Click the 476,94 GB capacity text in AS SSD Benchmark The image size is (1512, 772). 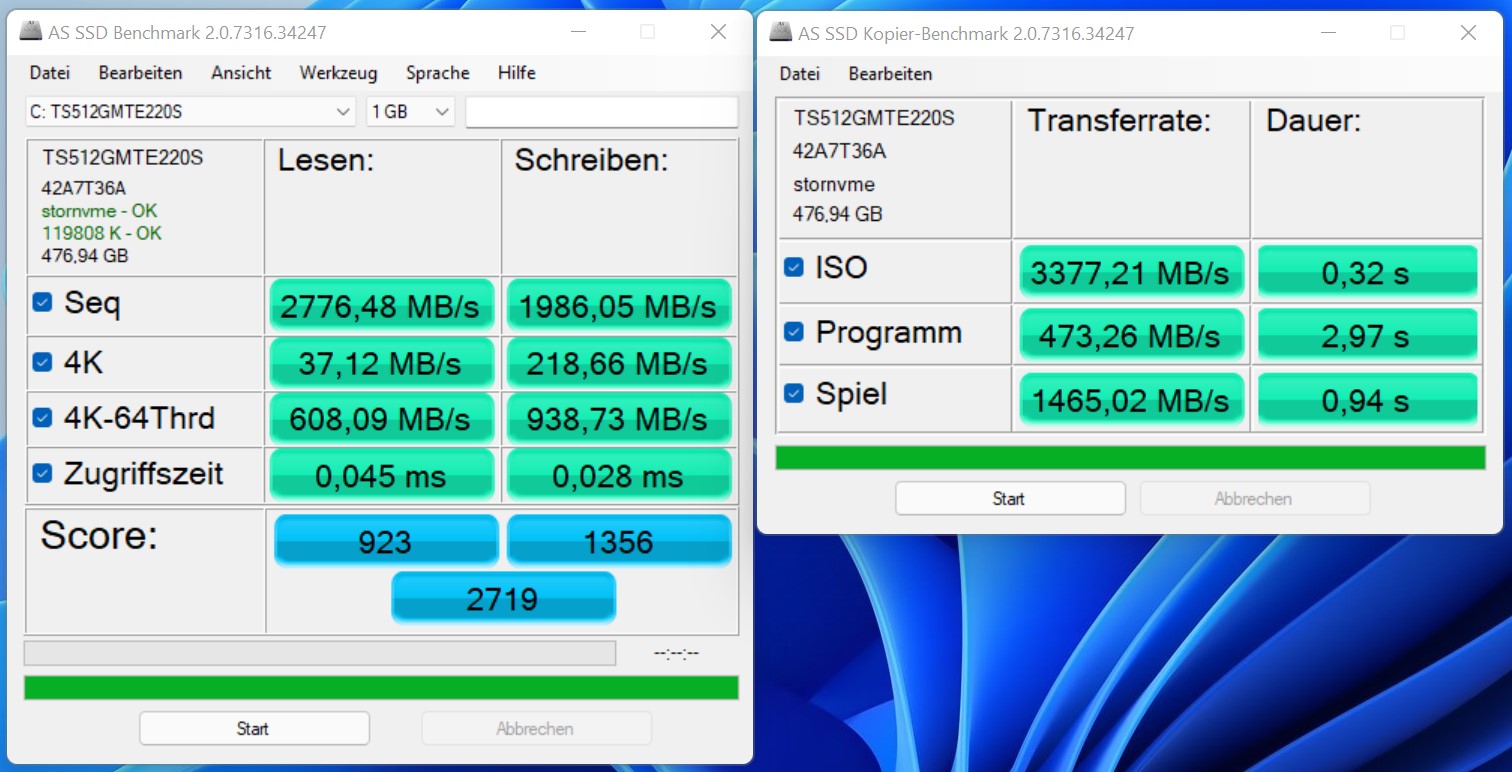pyautogui.click(x=85, y=256)
